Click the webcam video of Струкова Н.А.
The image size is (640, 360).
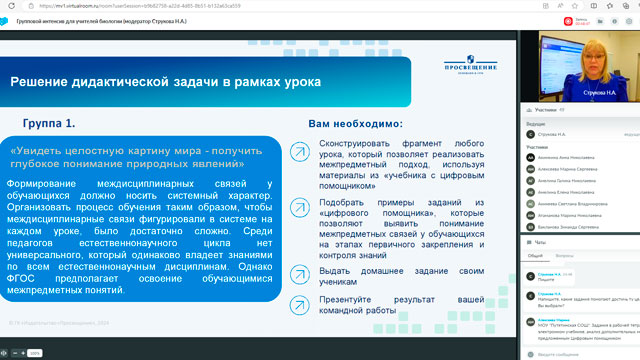tap(589, 66)
